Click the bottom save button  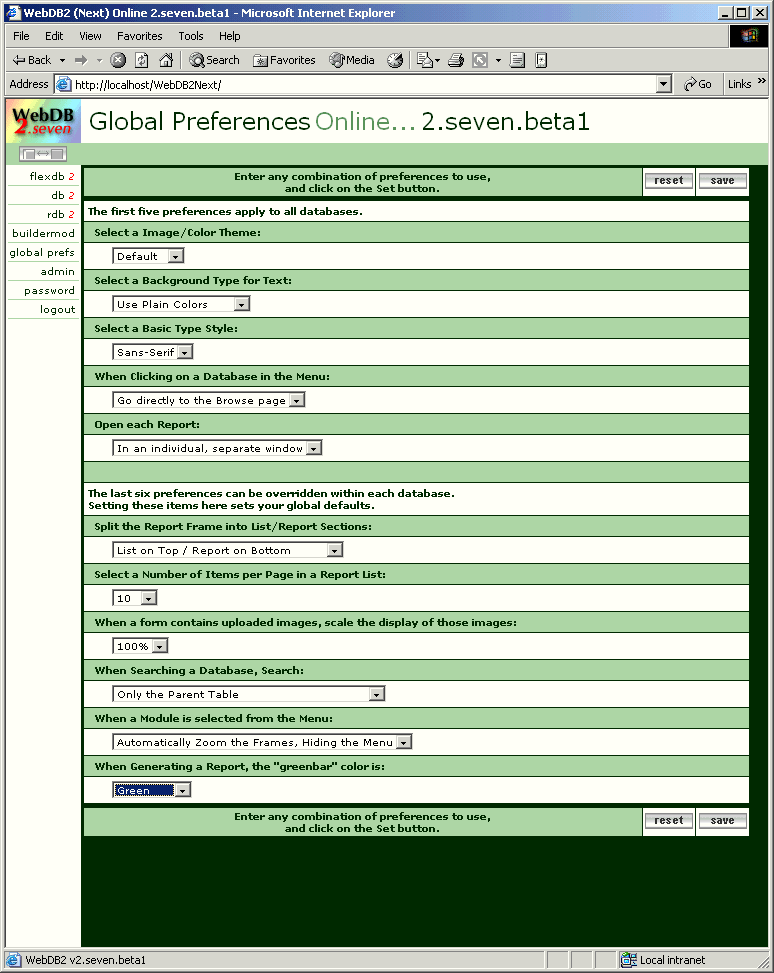(x=722, y=820)
